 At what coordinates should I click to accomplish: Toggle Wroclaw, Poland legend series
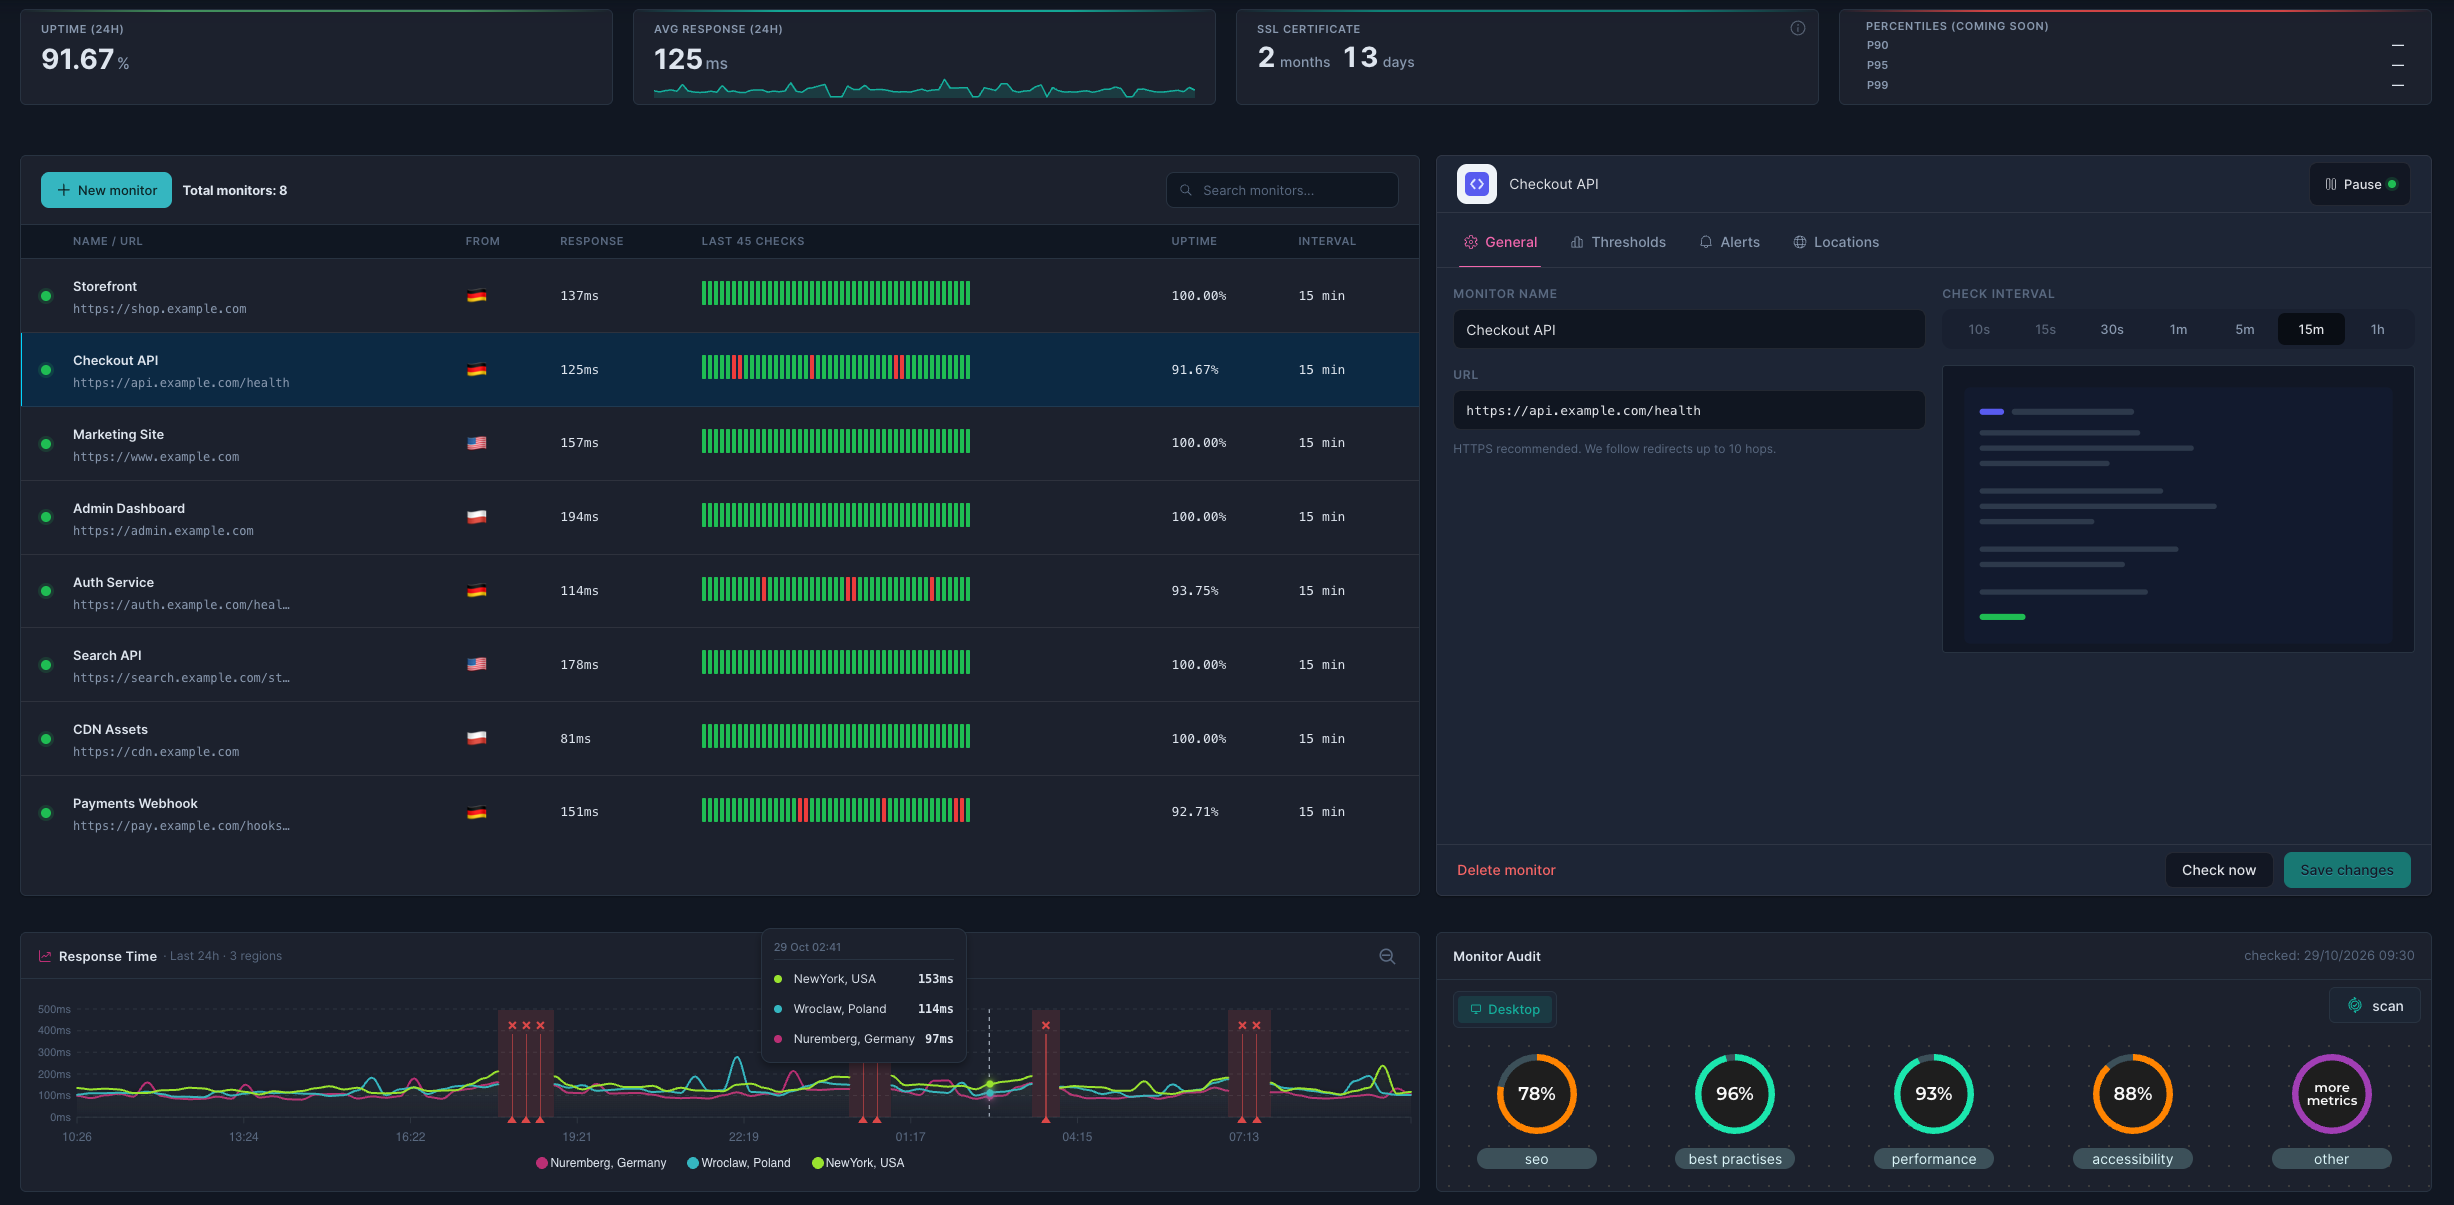coord(739,1163)
